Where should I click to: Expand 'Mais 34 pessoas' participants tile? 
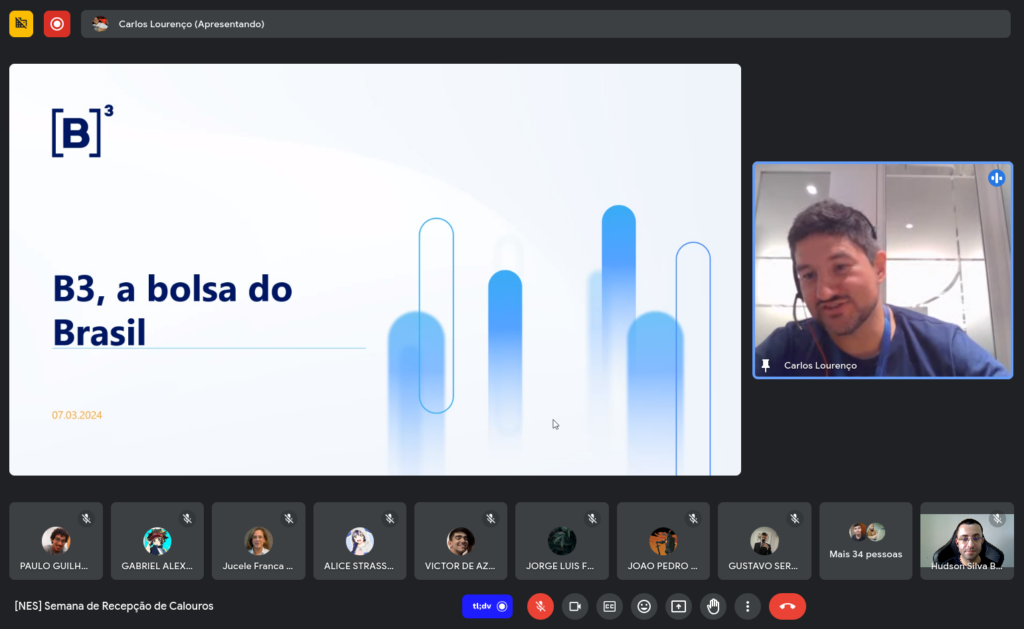pos(865,541)
